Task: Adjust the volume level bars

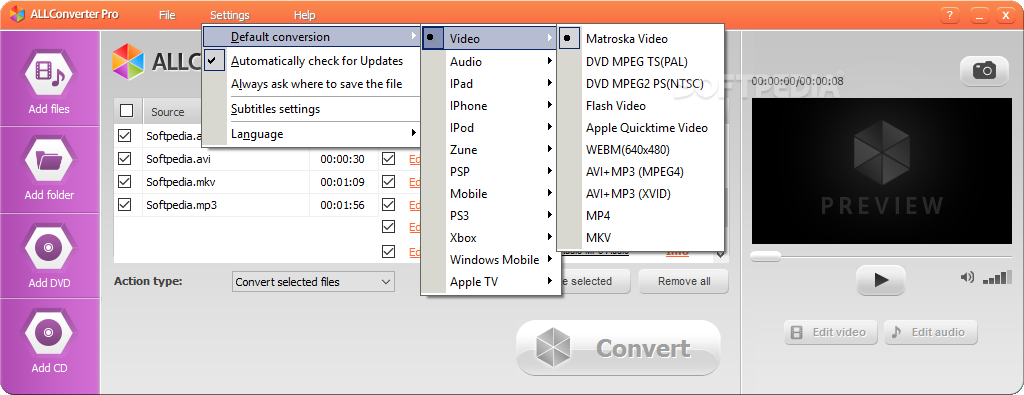Action: (x=997, y=277)
